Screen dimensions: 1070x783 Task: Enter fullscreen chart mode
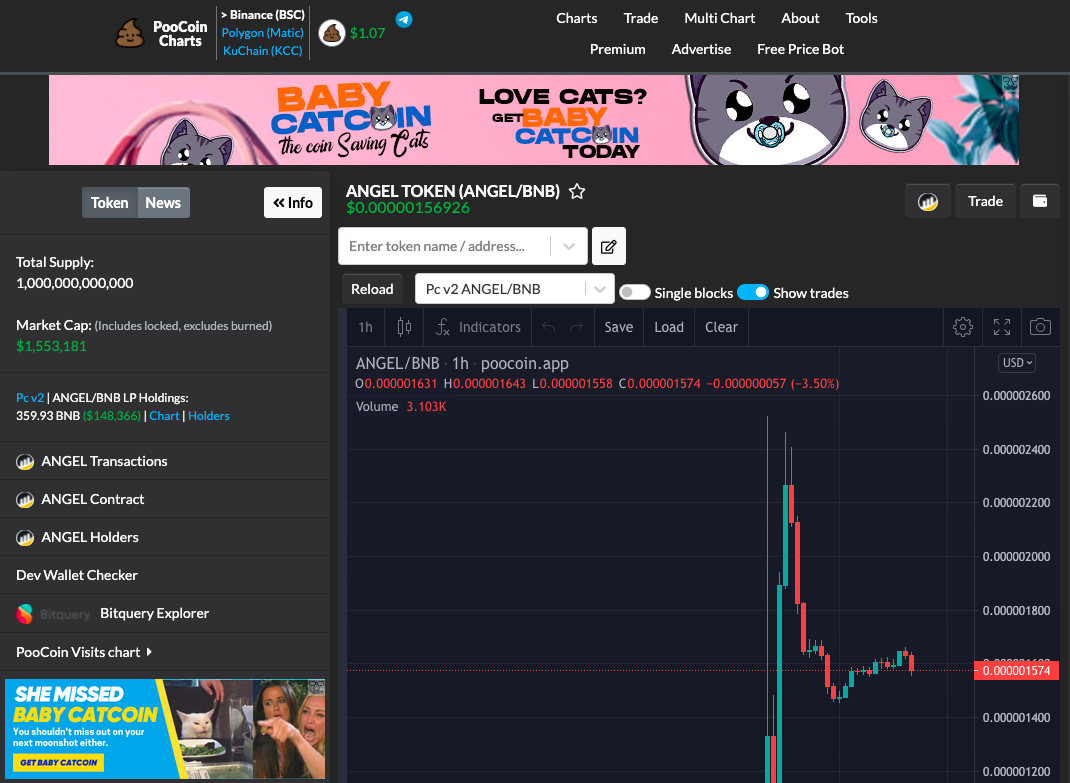coord(1002,327)
